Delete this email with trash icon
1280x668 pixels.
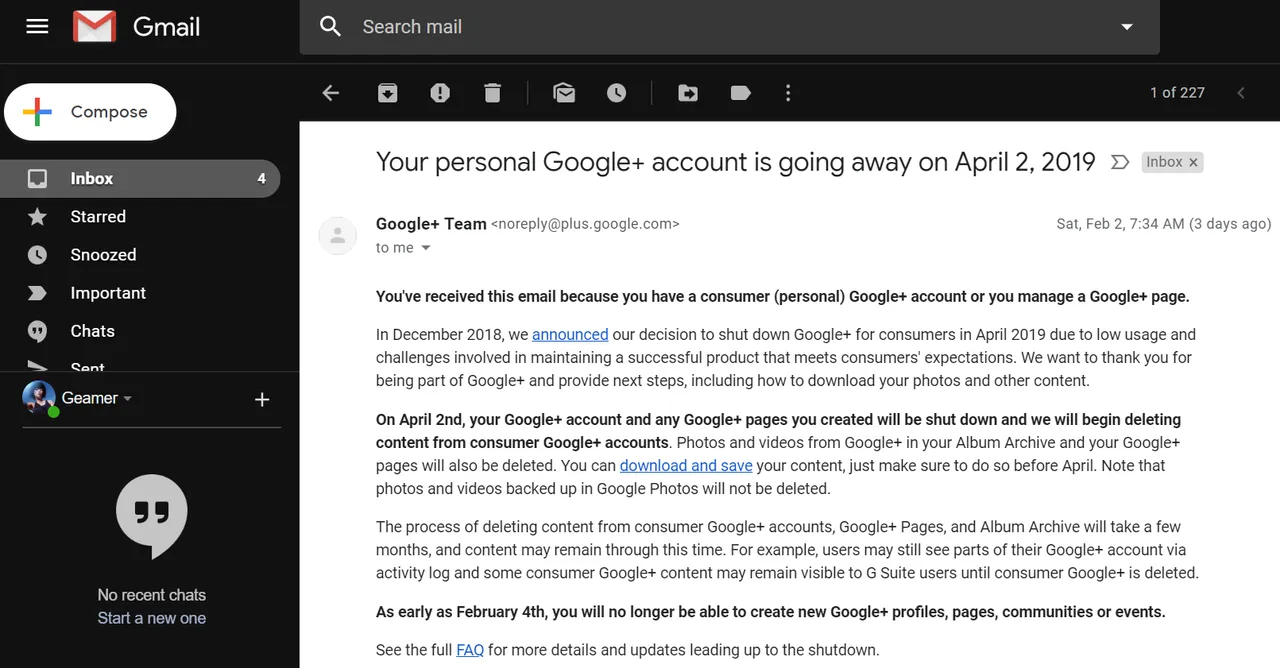[492, 93]
